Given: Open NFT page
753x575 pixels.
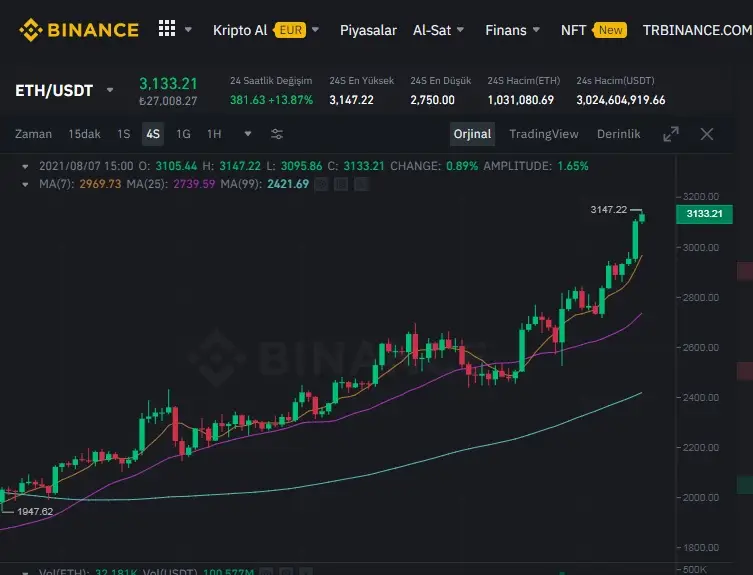Looking at the screenshot, I should [x=573, y=30].
